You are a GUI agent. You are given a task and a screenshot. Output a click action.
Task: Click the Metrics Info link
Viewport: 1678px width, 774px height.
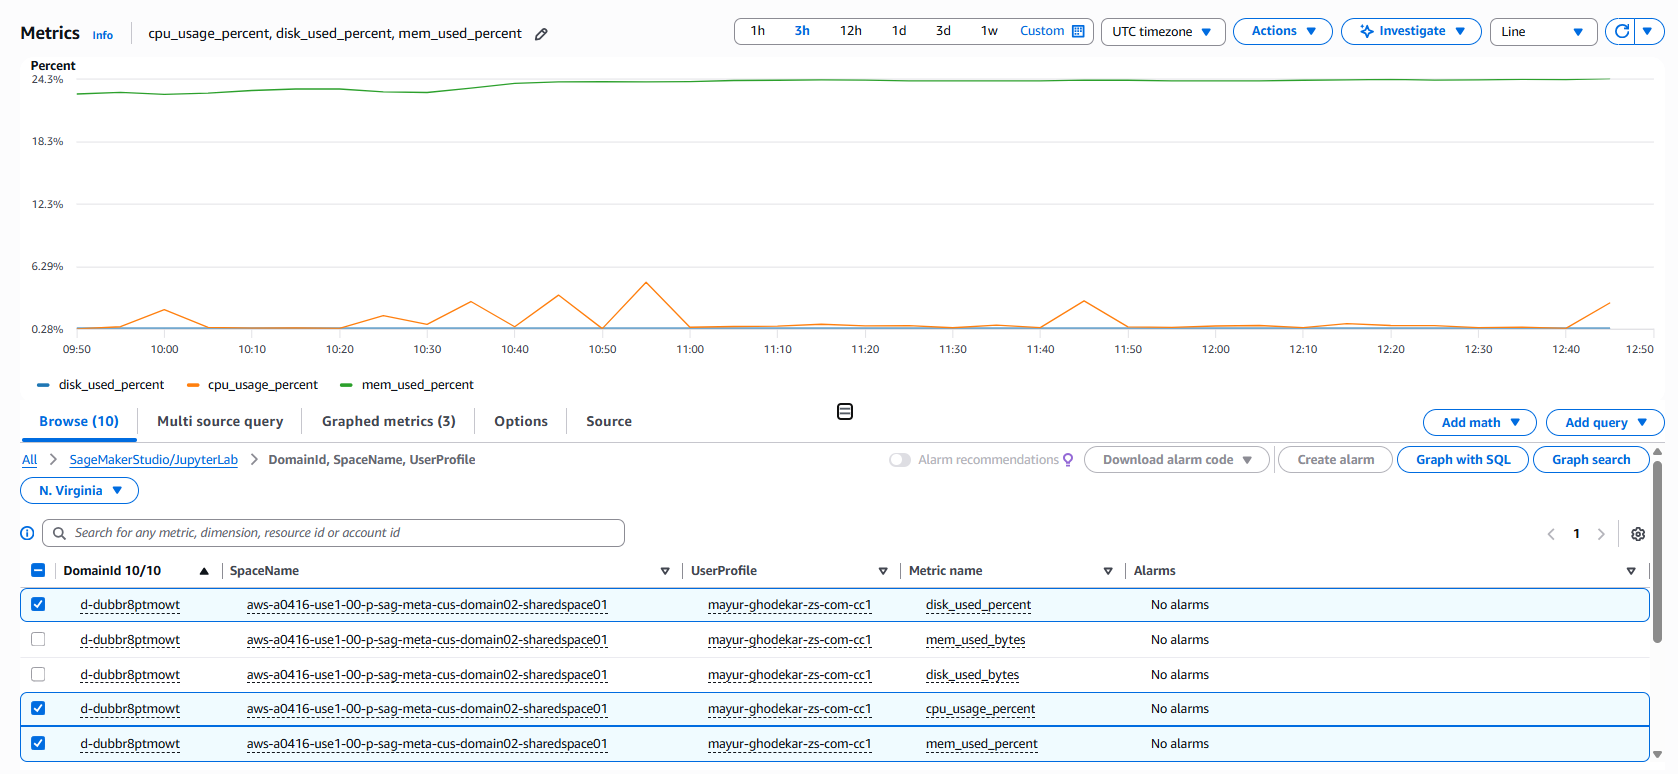[x=103, y=35]
